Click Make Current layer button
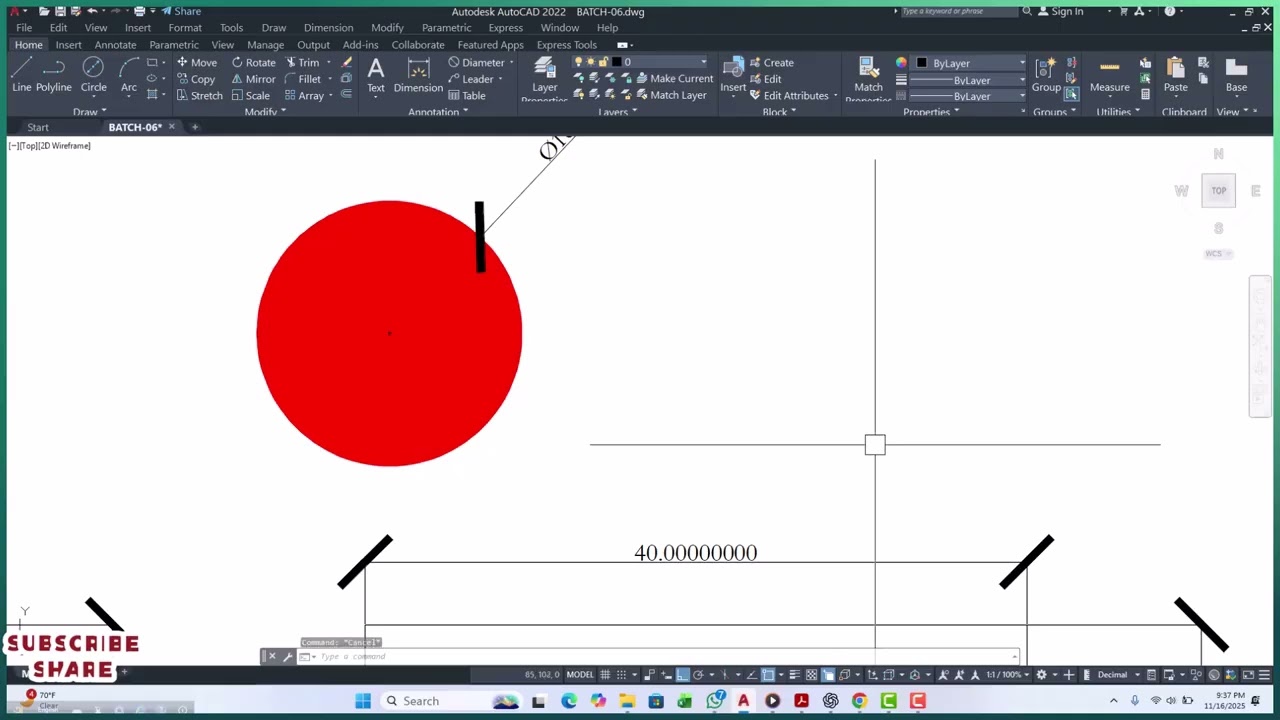The width and height of the screenshot is (1280, 720). click(x=674, y=79)
